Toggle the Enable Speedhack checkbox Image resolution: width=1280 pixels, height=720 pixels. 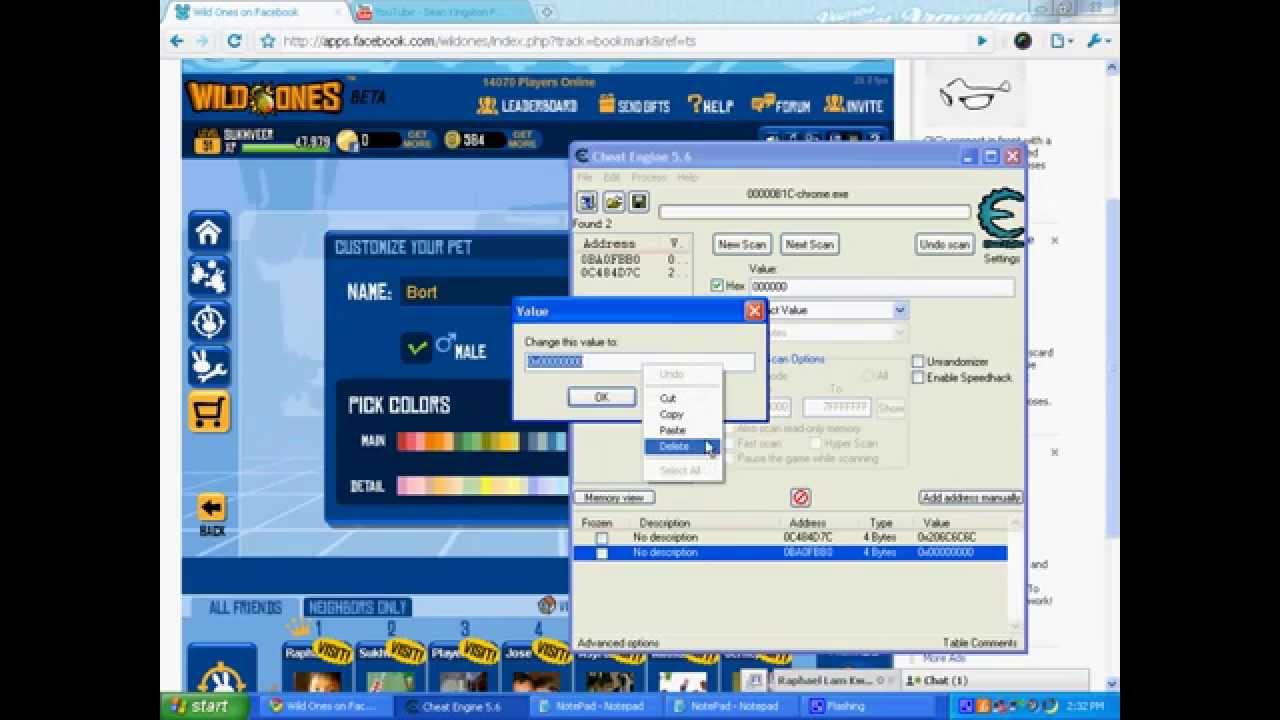tap(918, 377)
